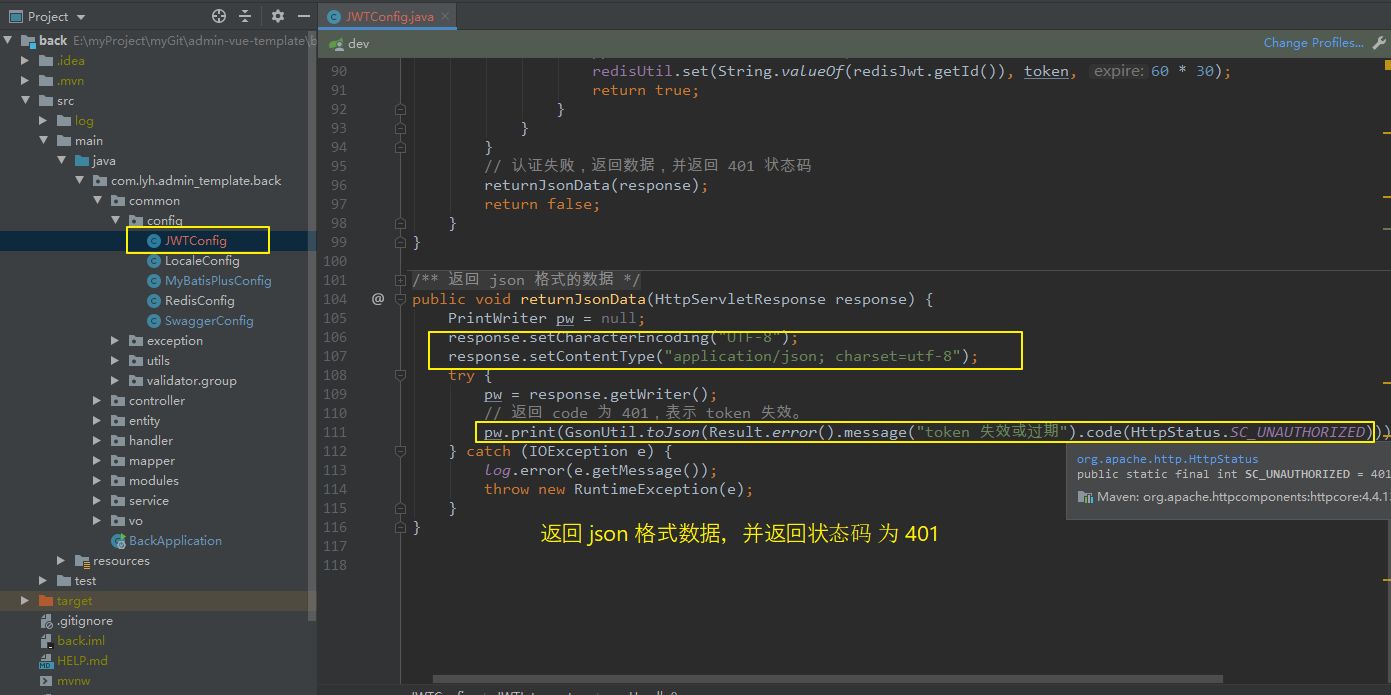1391x695 pixels.
Task: Open Project panel settings gear
Action: 278,16
